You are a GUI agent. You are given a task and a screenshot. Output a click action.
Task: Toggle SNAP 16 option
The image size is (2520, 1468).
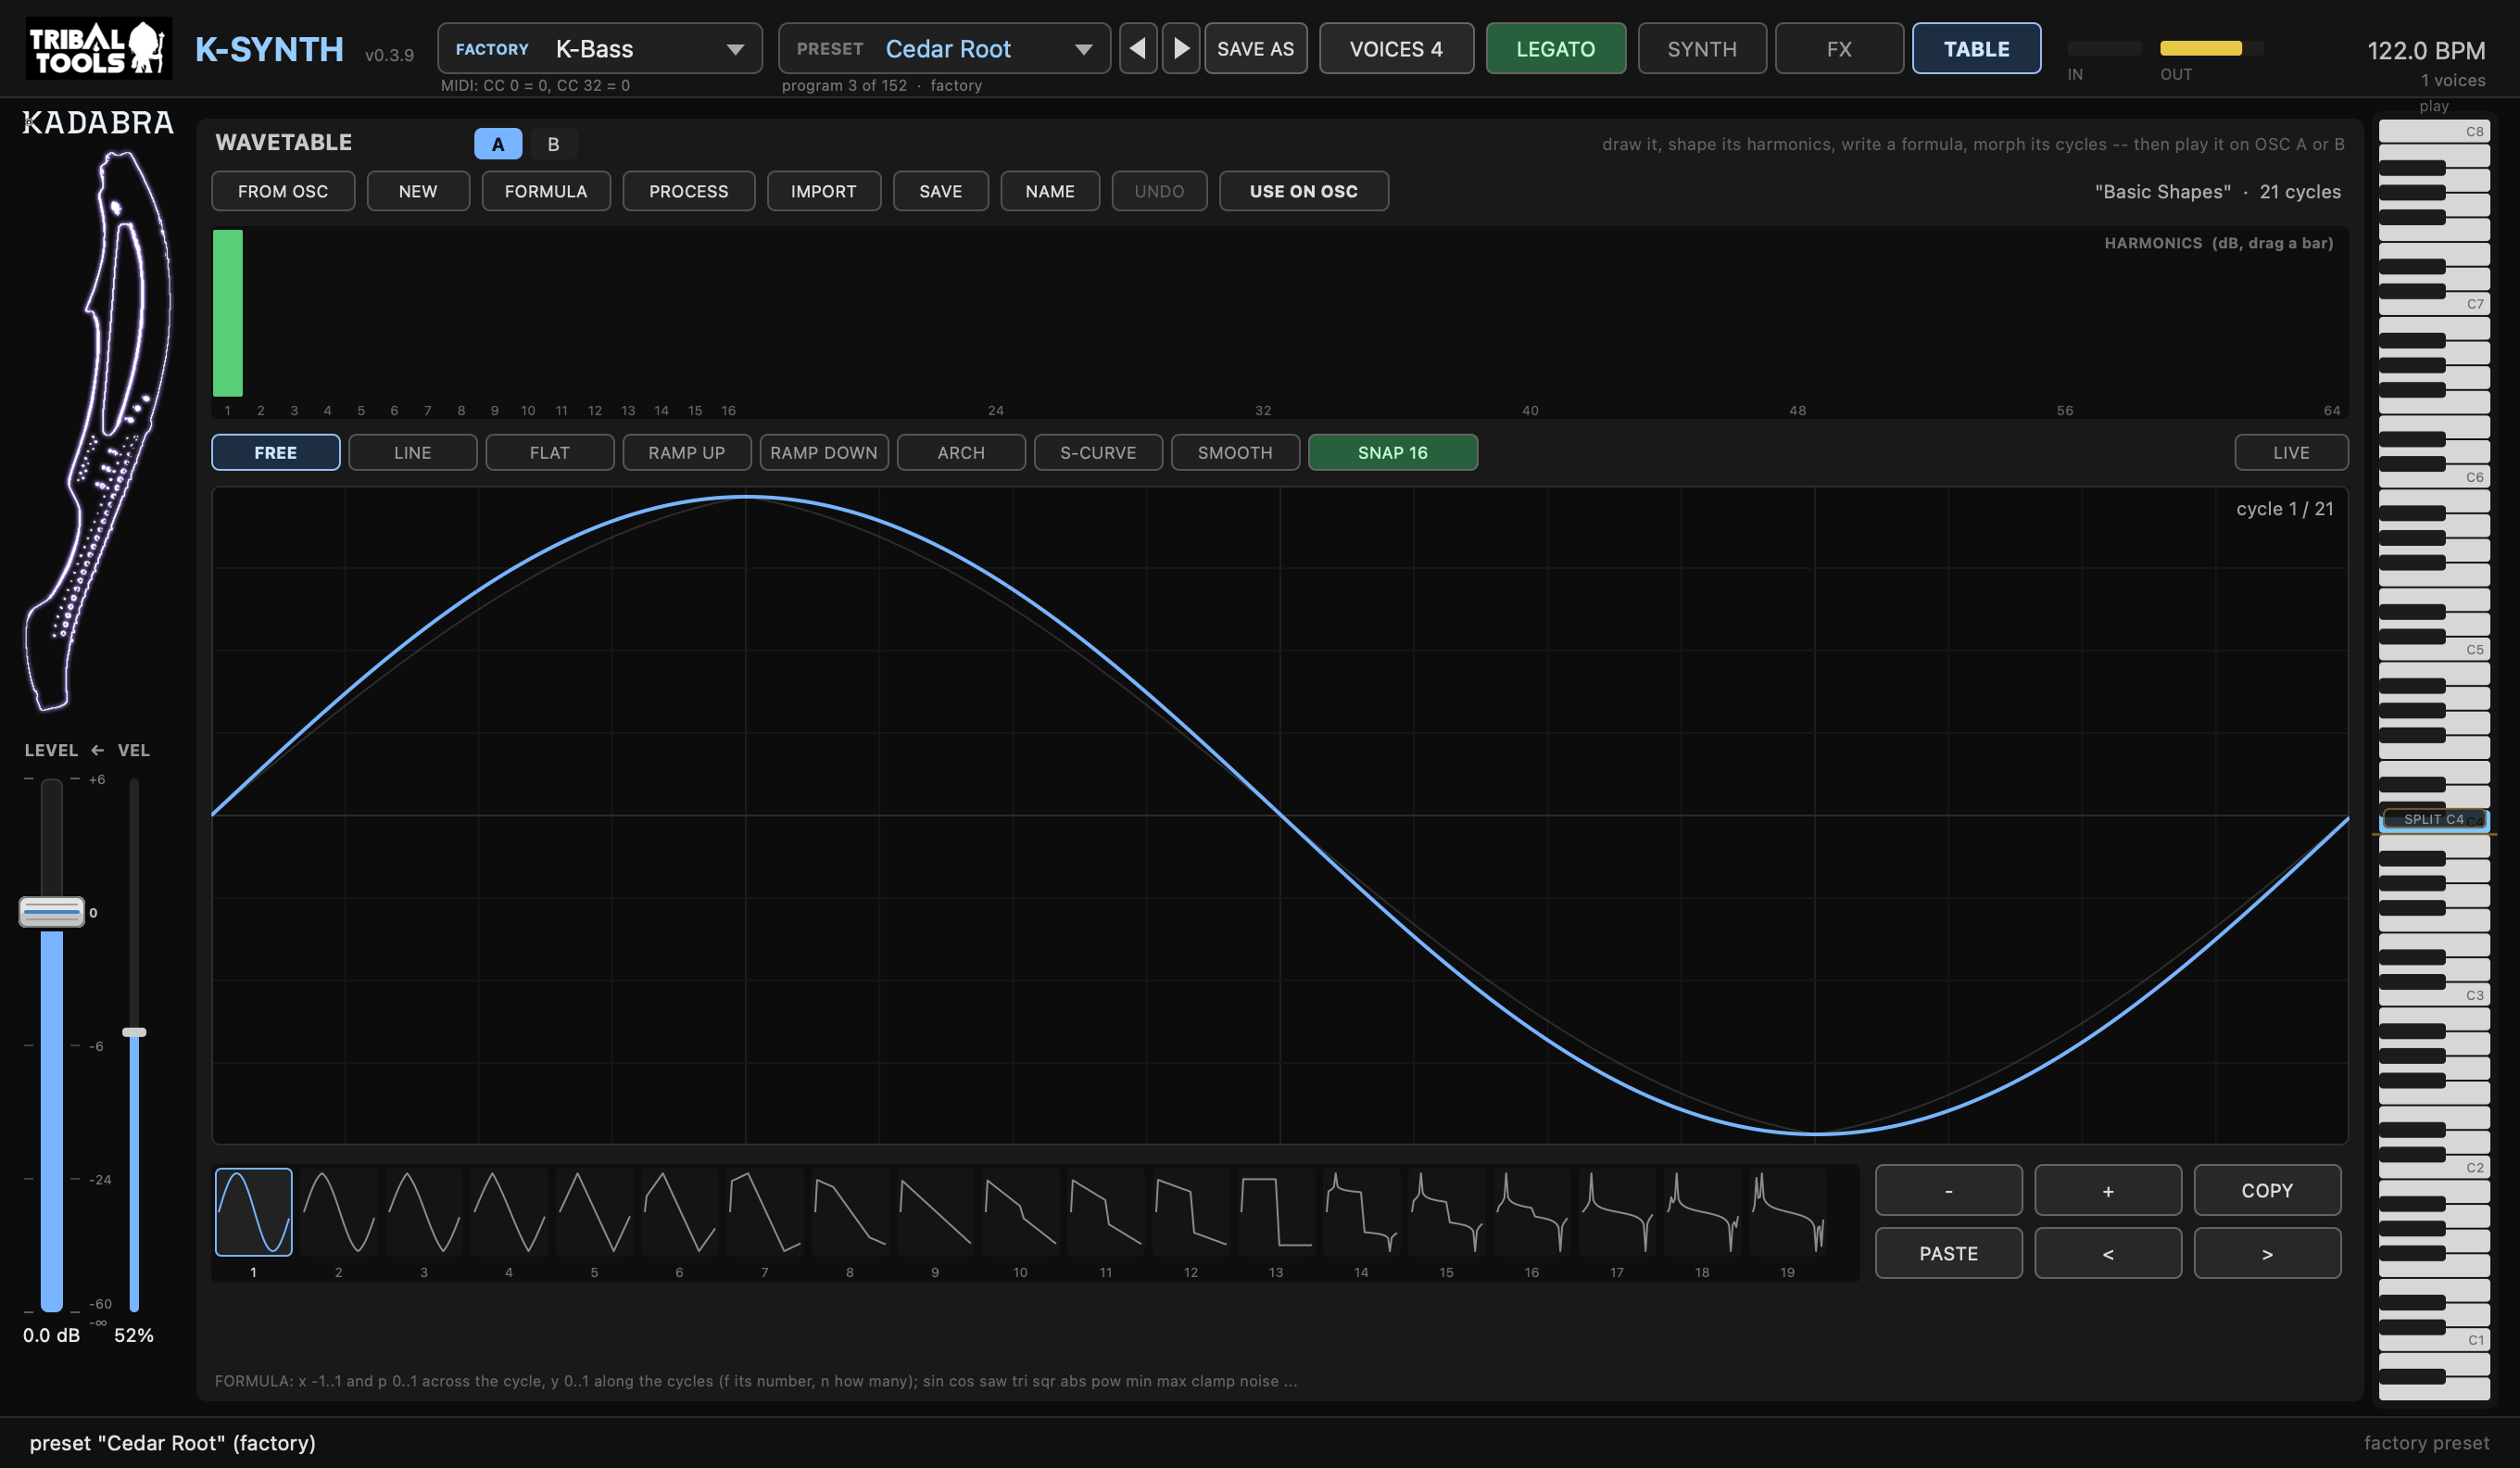1393,452
